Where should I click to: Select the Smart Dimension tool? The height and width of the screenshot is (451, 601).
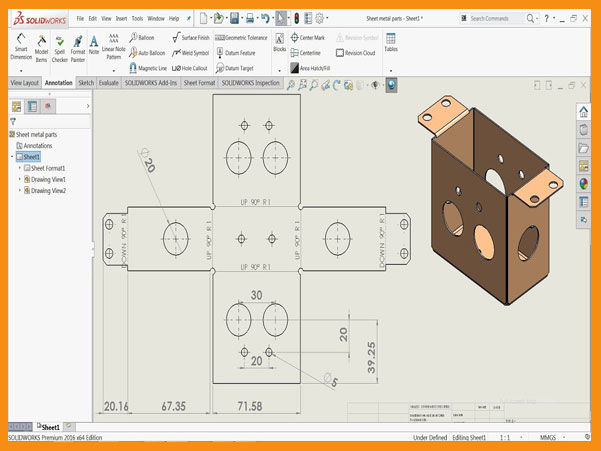click(x=21, y=47)
